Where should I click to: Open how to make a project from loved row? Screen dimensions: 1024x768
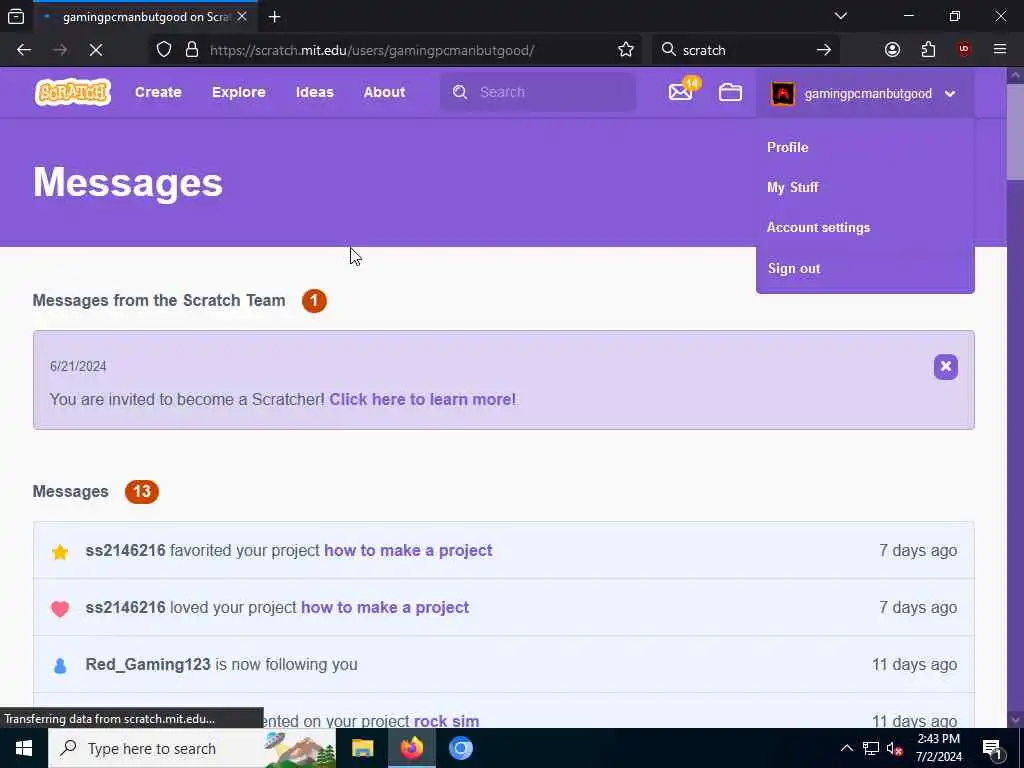pyautogui.click(x=385, y=607)
